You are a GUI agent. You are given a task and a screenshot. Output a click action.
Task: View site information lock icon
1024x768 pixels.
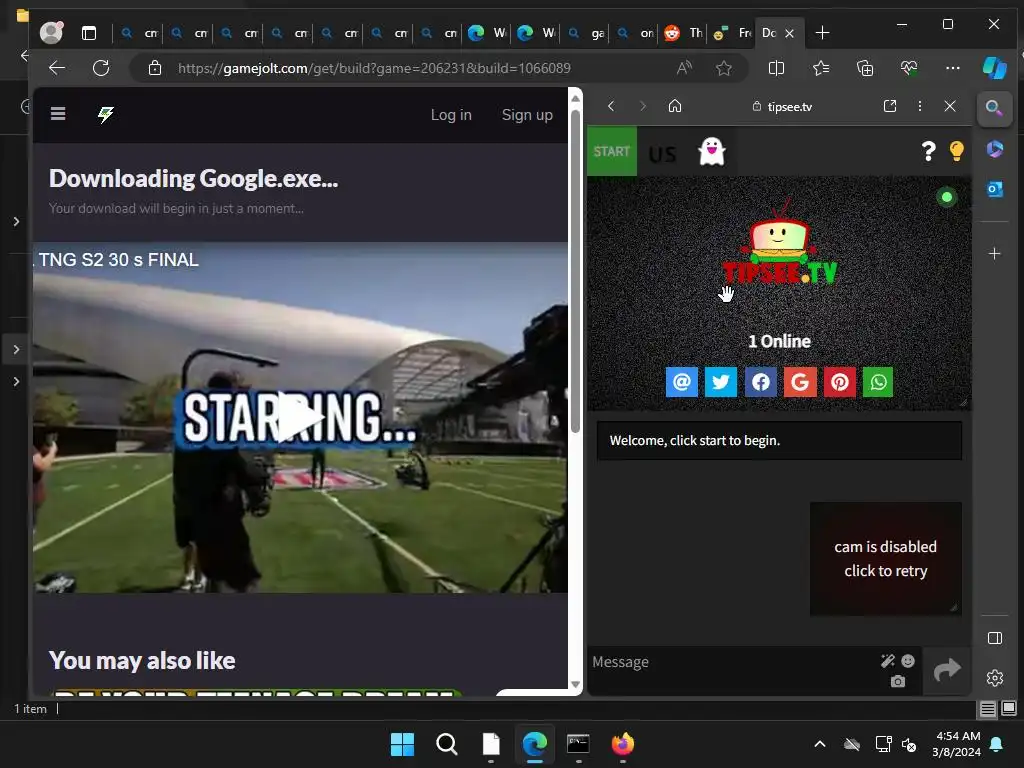click(155, 68)
